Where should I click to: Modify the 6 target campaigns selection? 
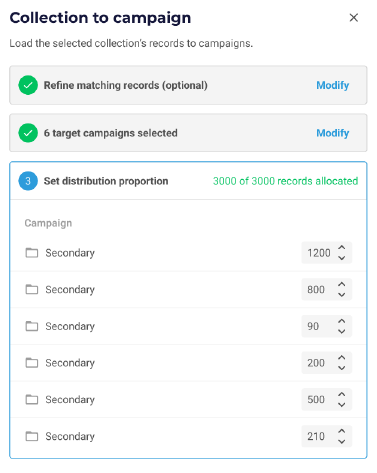(x=332, y=133)
